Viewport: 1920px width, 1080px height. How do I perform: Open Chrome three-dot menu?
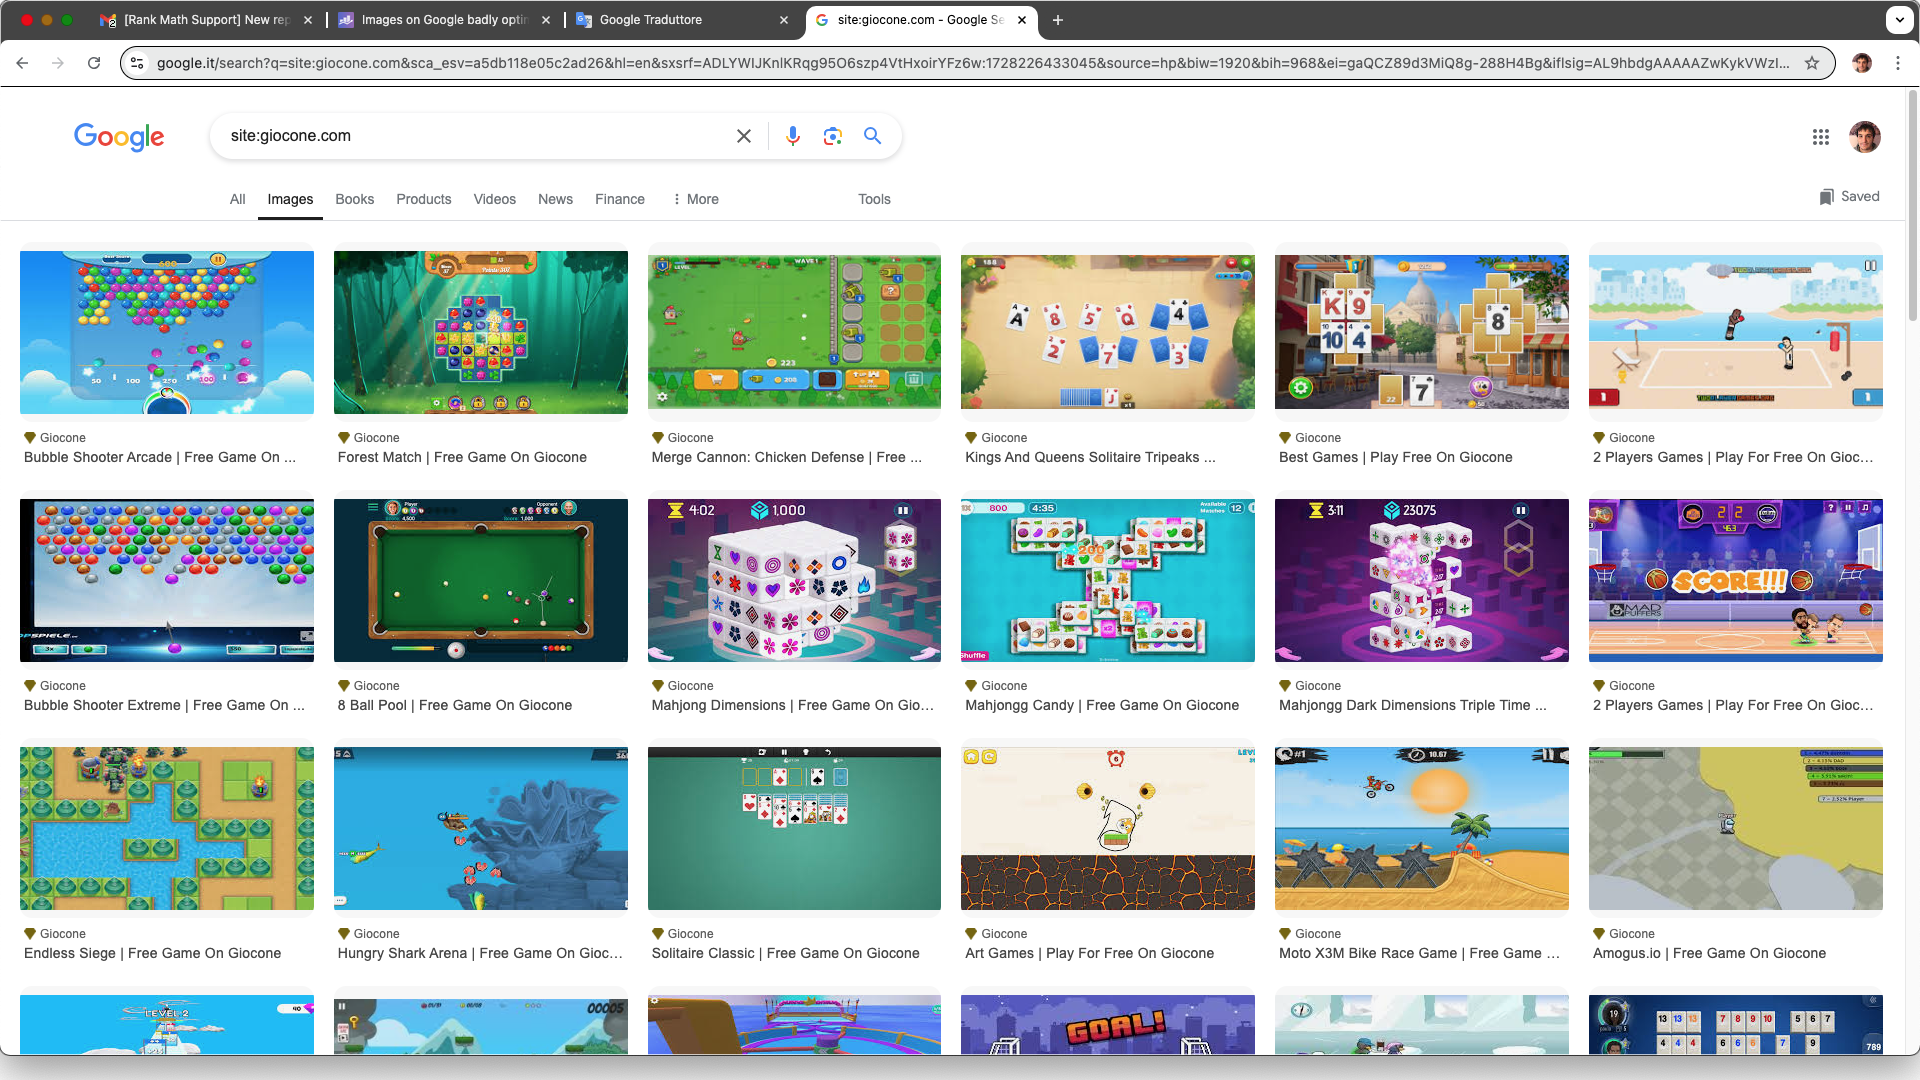tap(1898, 63)
